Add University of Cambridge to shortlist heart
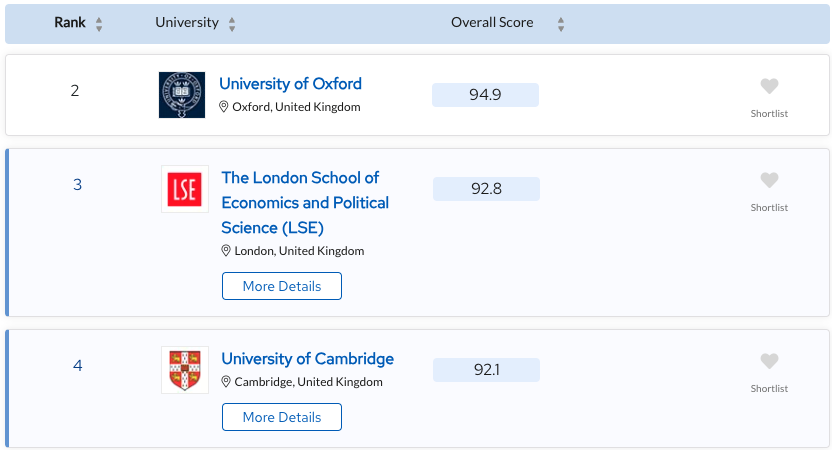 [769, 361]
